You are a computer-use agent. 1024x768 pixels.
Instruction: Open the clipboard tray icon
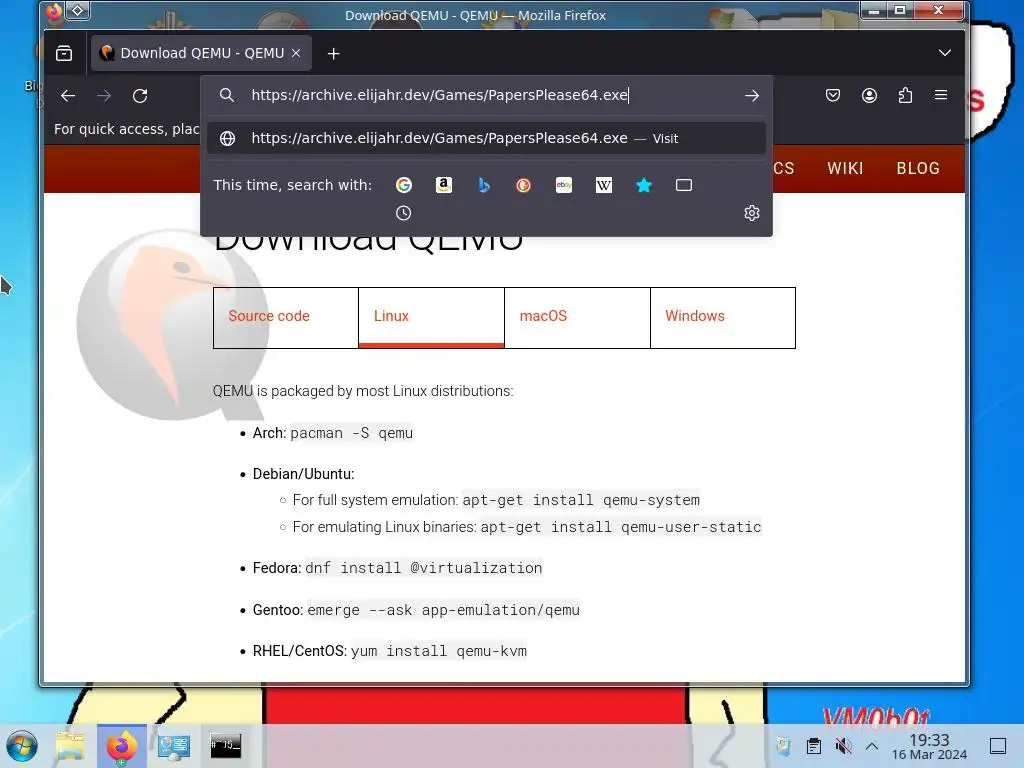click(814, 746)
